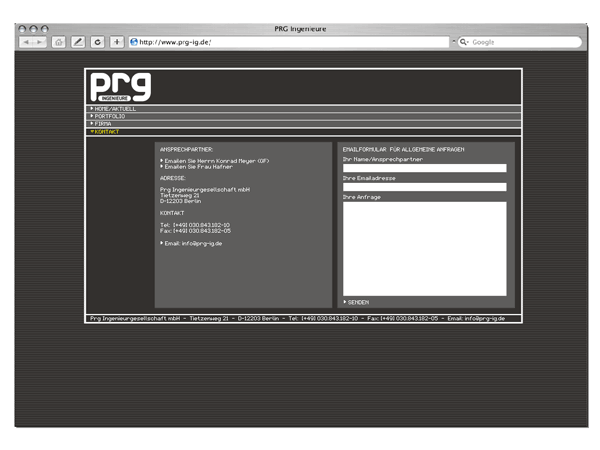This screenshot has height=450, width=600.
Task: Click the Fax: (+49) 030.843.182-05 text
Action: tap(196, 231)
